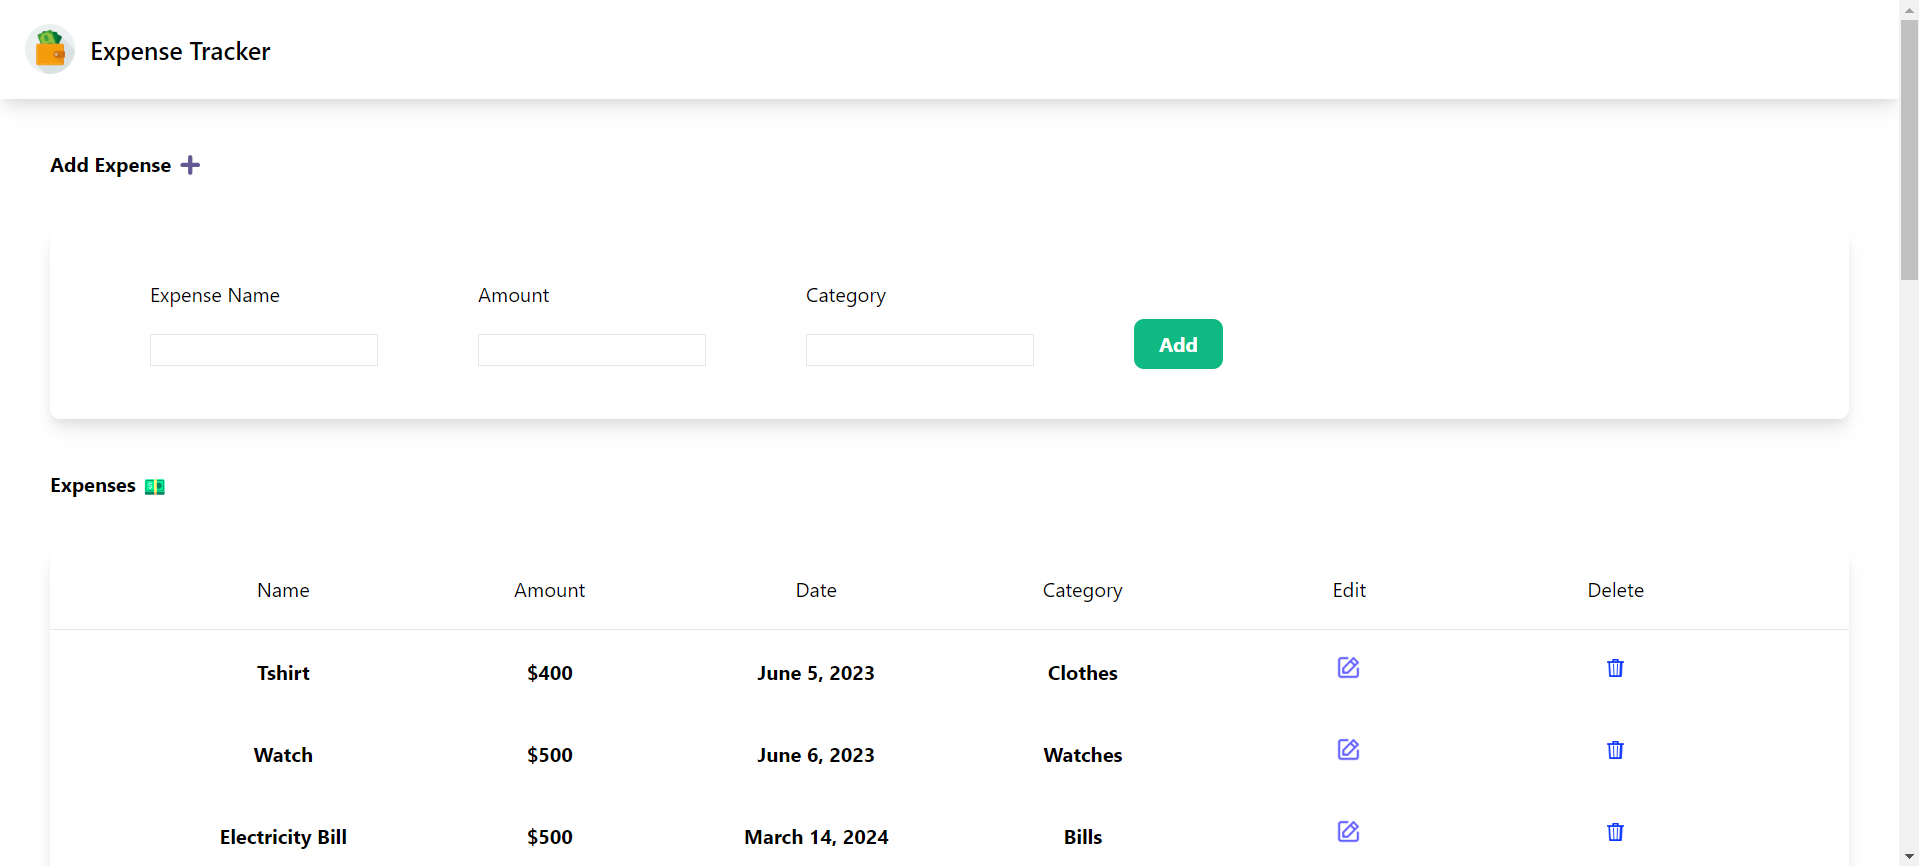The height and width of the screenshot is (866, 1919).
Task: Edit the Tshirt expense row
Action: coord(1348,667)
